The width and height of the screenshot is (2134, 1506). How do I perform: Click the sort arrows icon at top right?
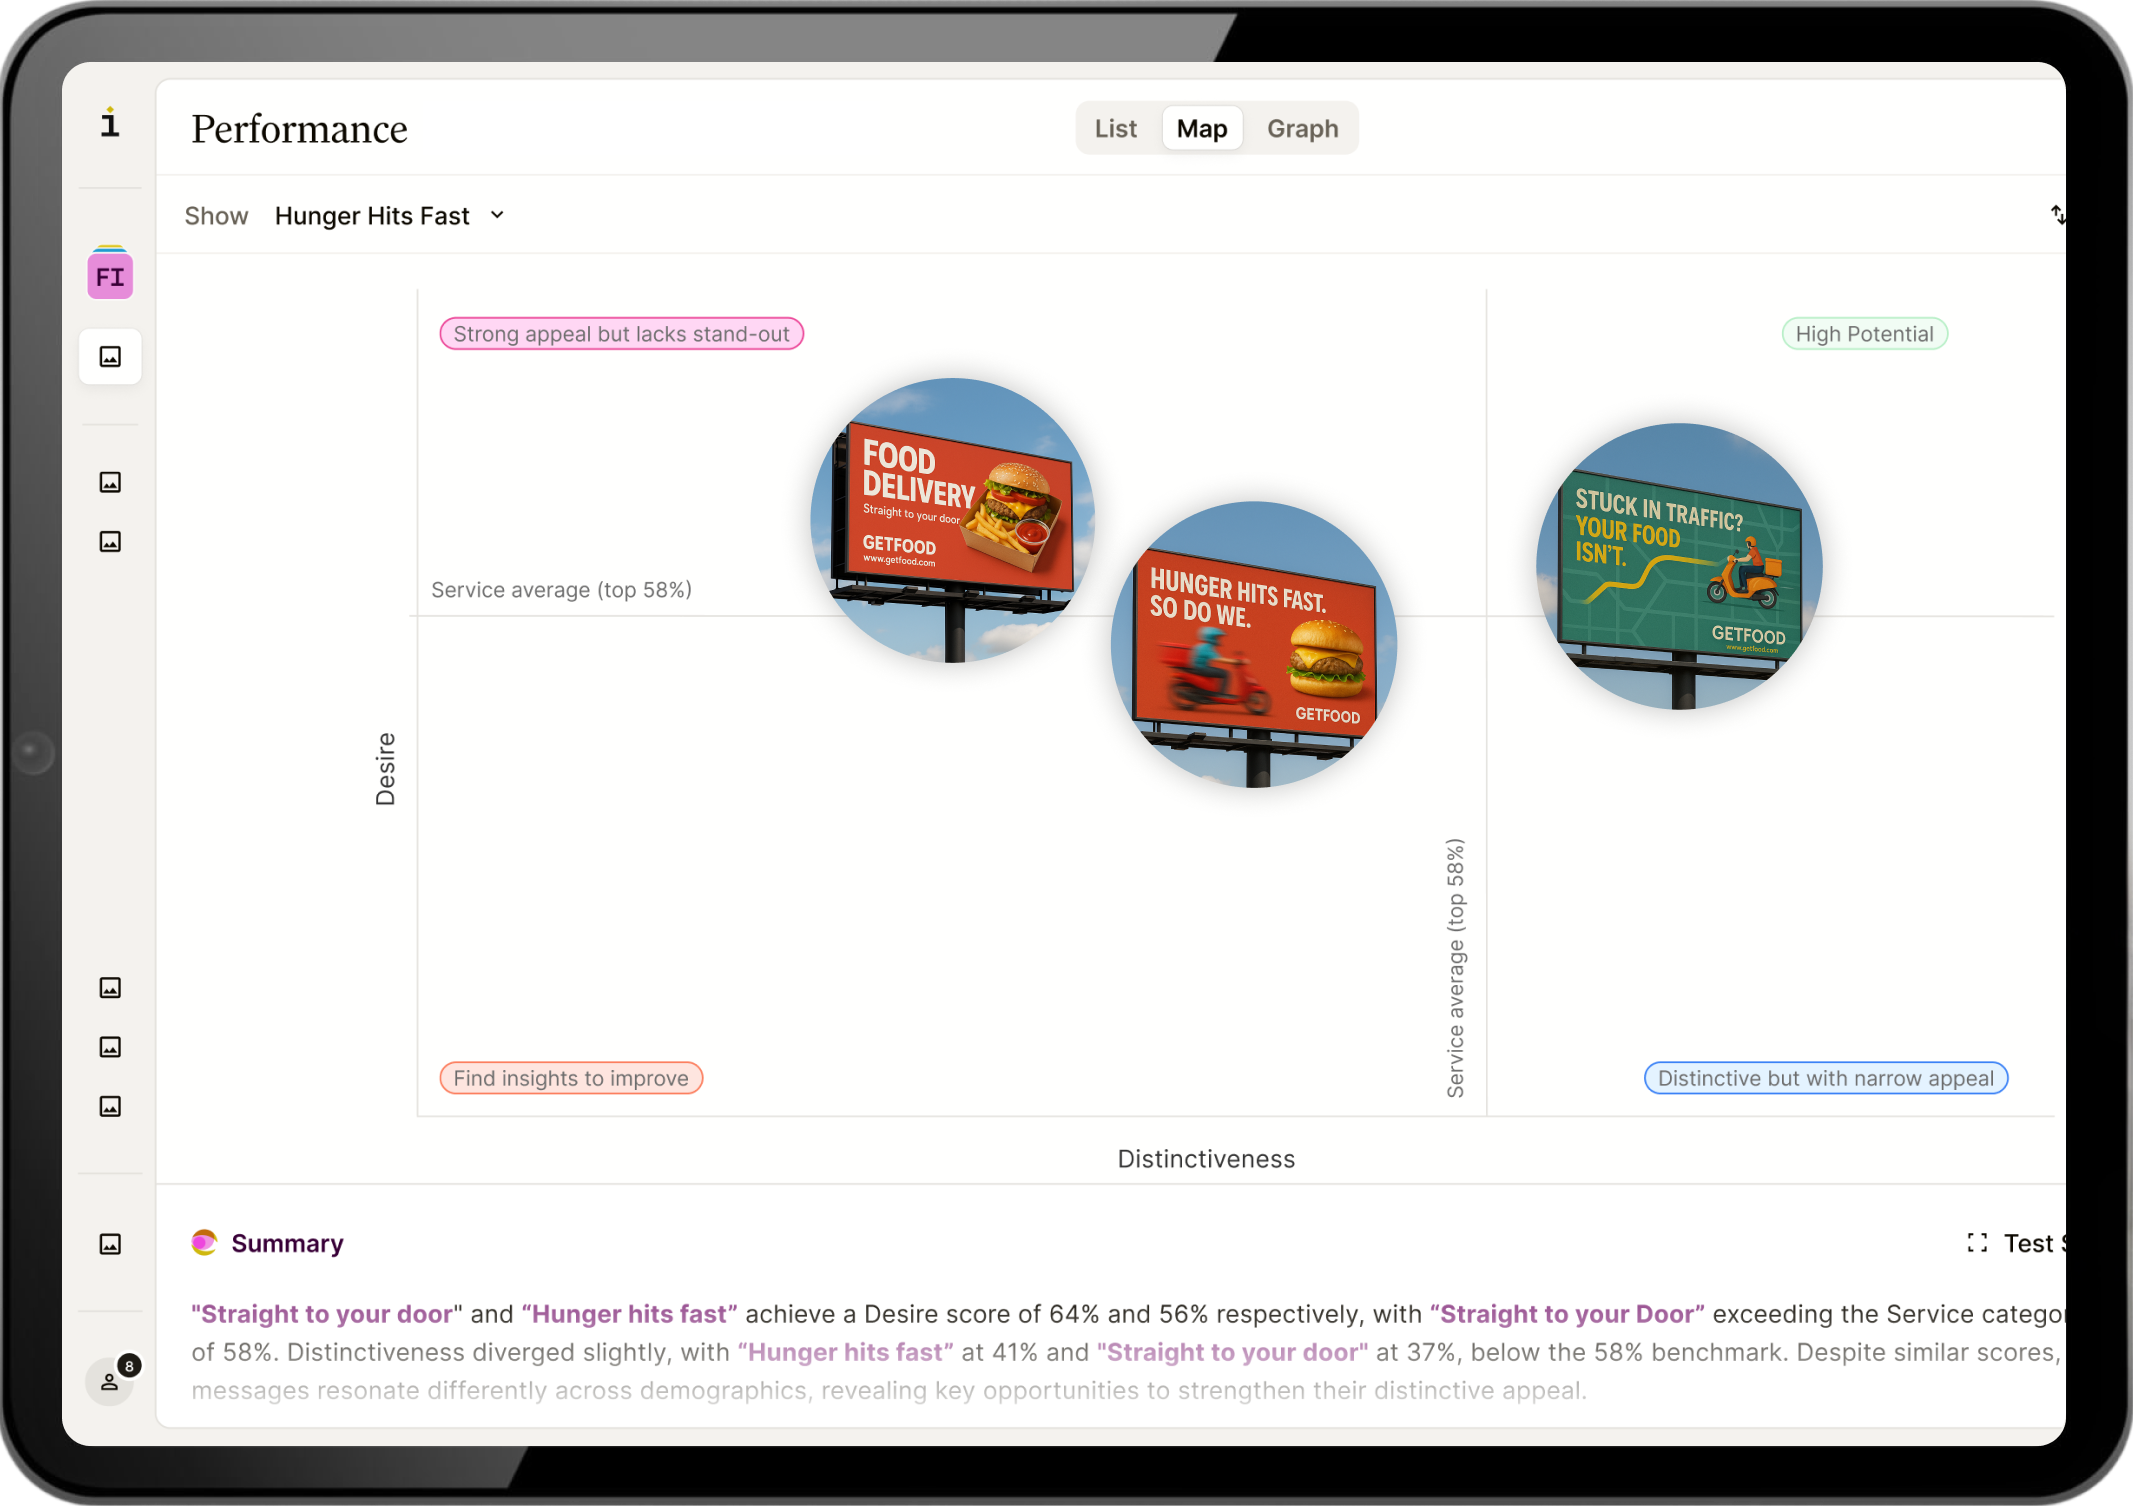click(2057, 214)
